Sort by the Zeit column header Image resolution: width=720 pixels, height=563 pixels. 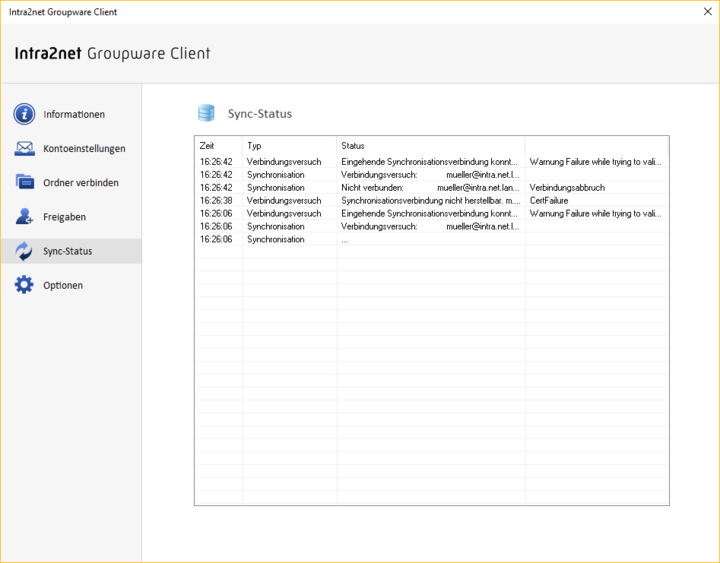(x=219, y=146)
